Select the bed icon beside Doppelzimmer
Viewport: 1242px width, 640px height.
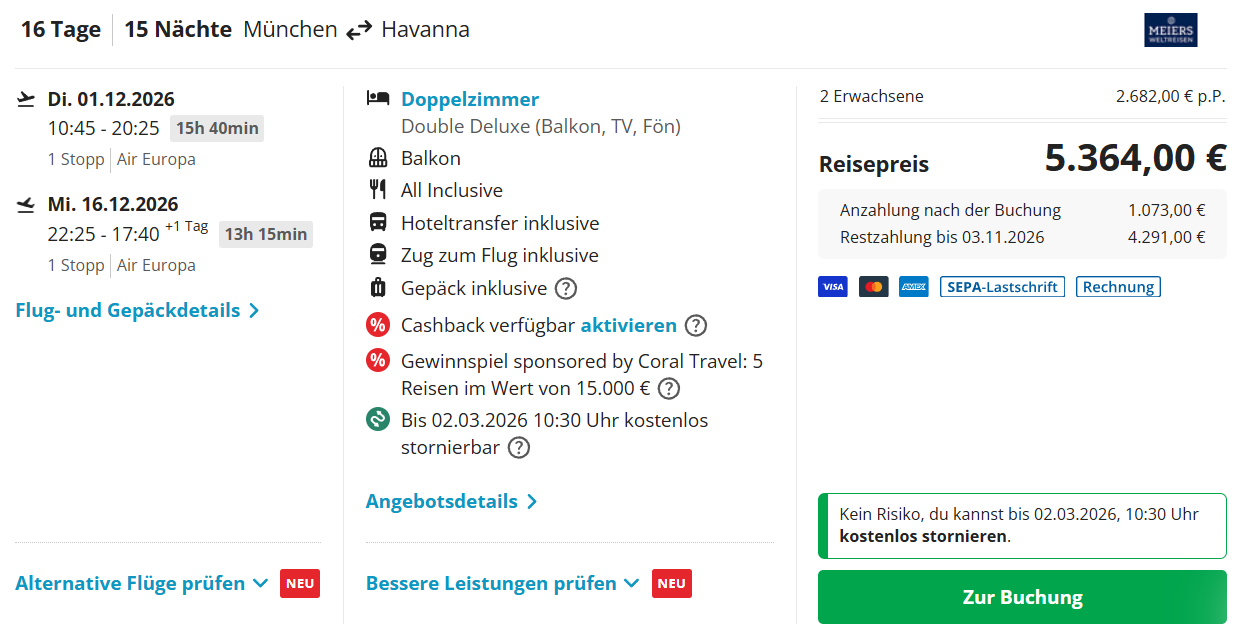[378, 98]
